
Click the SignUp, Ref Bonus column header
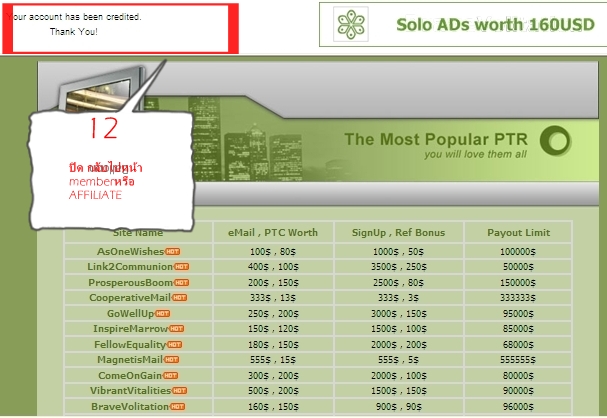coord(398,232)
